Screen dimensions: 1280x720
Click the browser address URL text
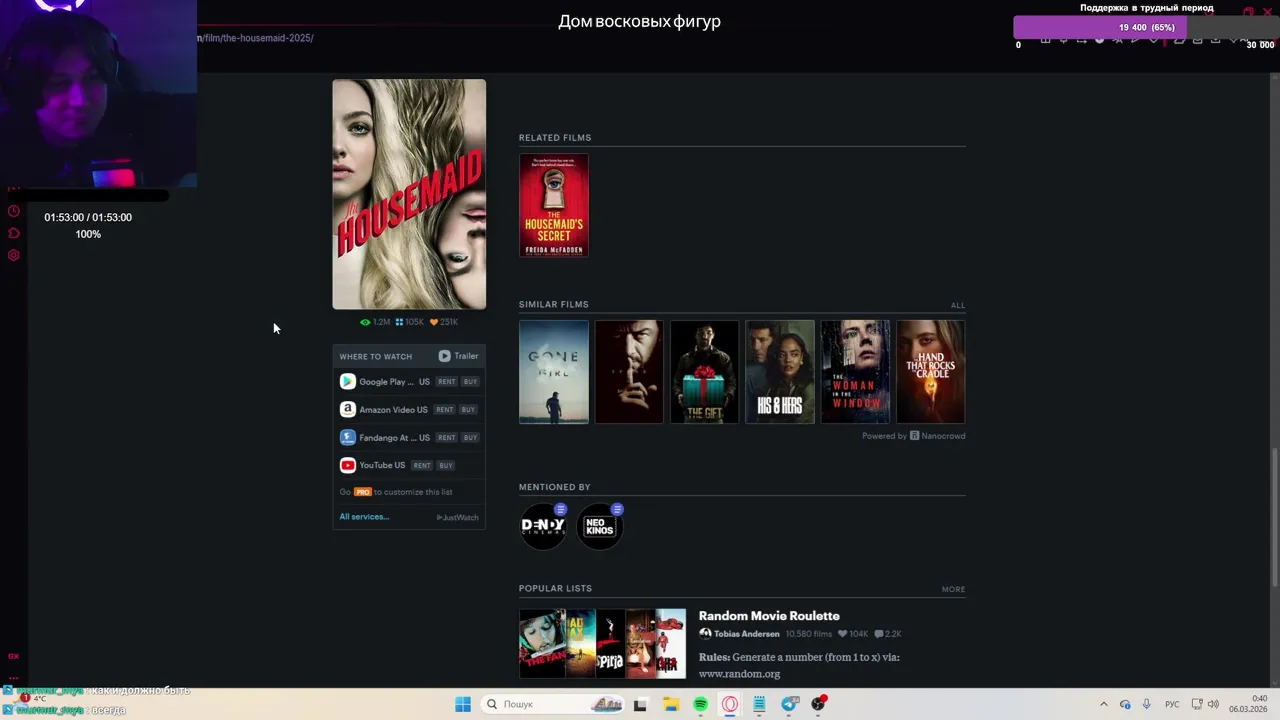pos(256,38)
